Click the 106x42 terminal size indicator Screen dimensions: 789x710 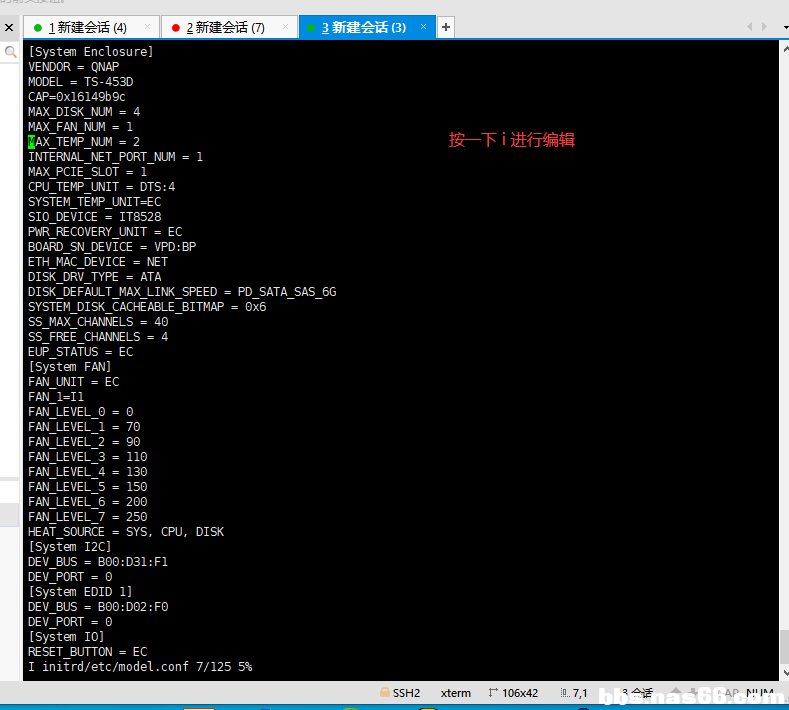tap(513, 693)
